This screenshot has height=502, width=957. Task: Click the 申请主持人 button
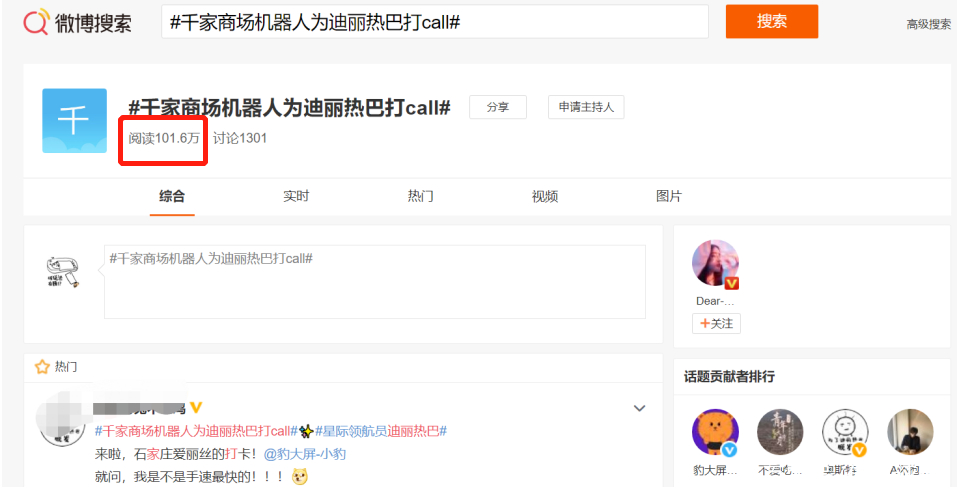tap(586, 107)
